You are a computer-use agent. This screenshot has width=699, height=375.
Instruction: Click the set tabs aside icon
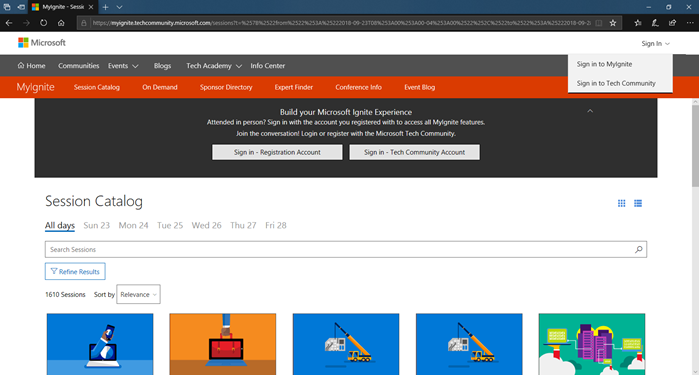coord(21,7)
